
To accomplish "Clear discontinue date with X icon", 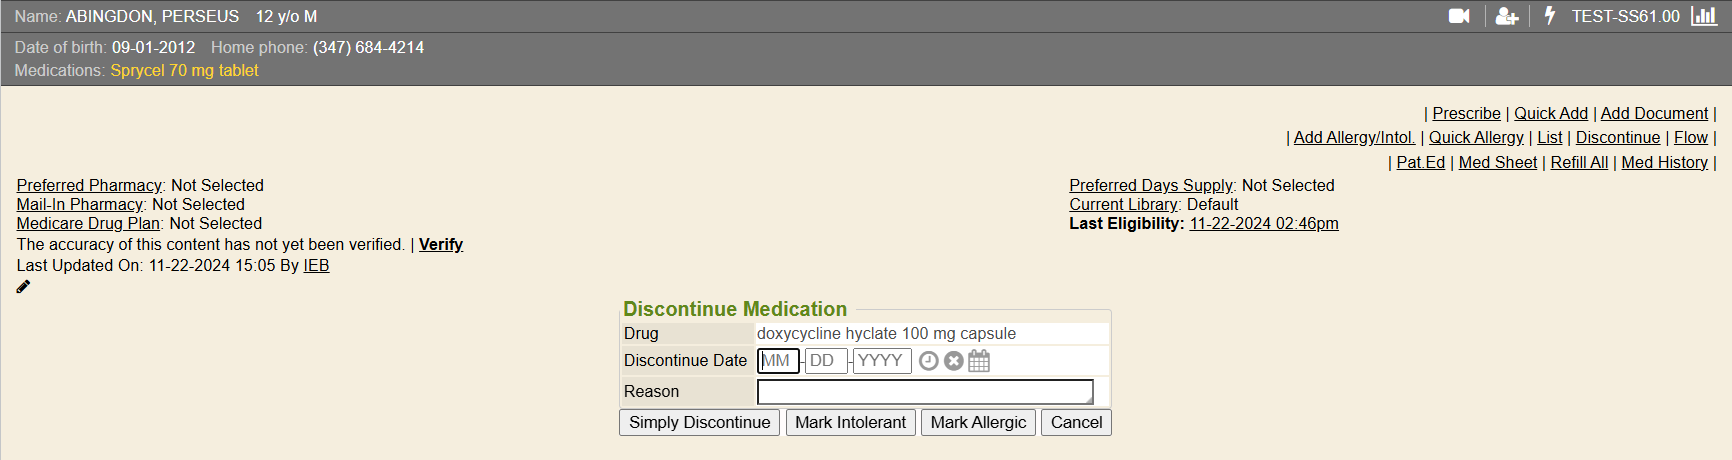I will point(954,361).
